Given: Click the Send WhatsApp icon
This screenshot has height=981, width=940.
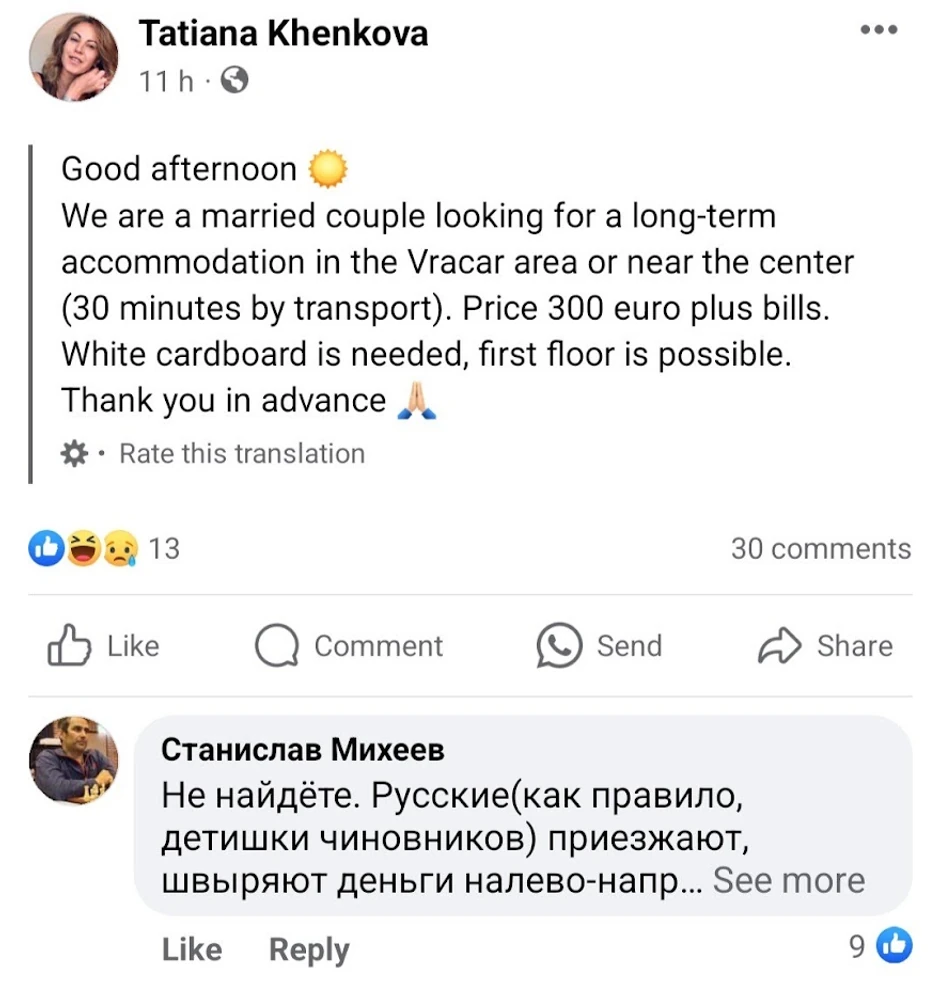Looking at the screenshot, I should click(x=558, y=646).
